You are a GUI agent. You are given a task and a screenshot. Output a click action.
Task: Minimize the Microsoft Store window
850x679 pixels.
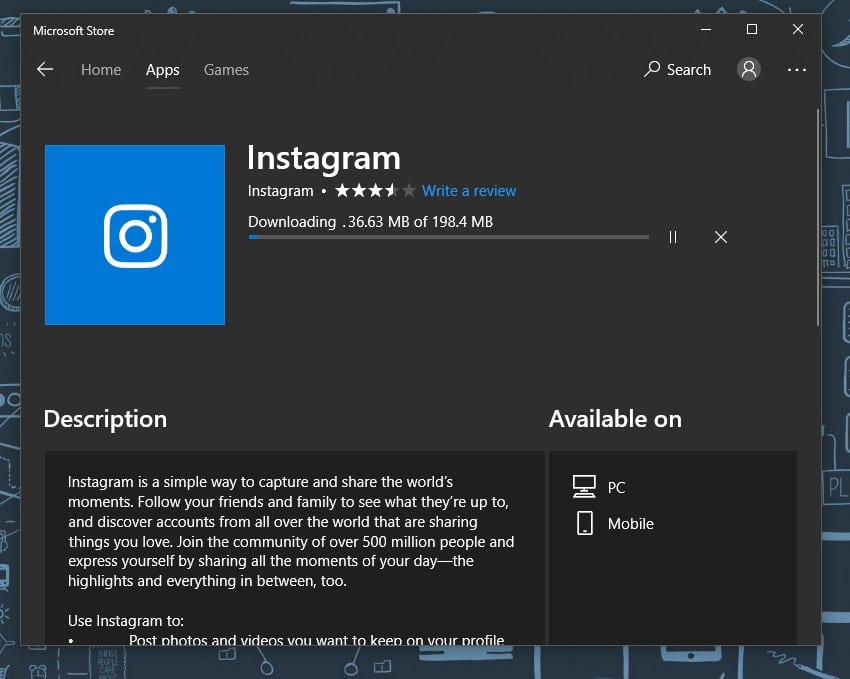706,29
